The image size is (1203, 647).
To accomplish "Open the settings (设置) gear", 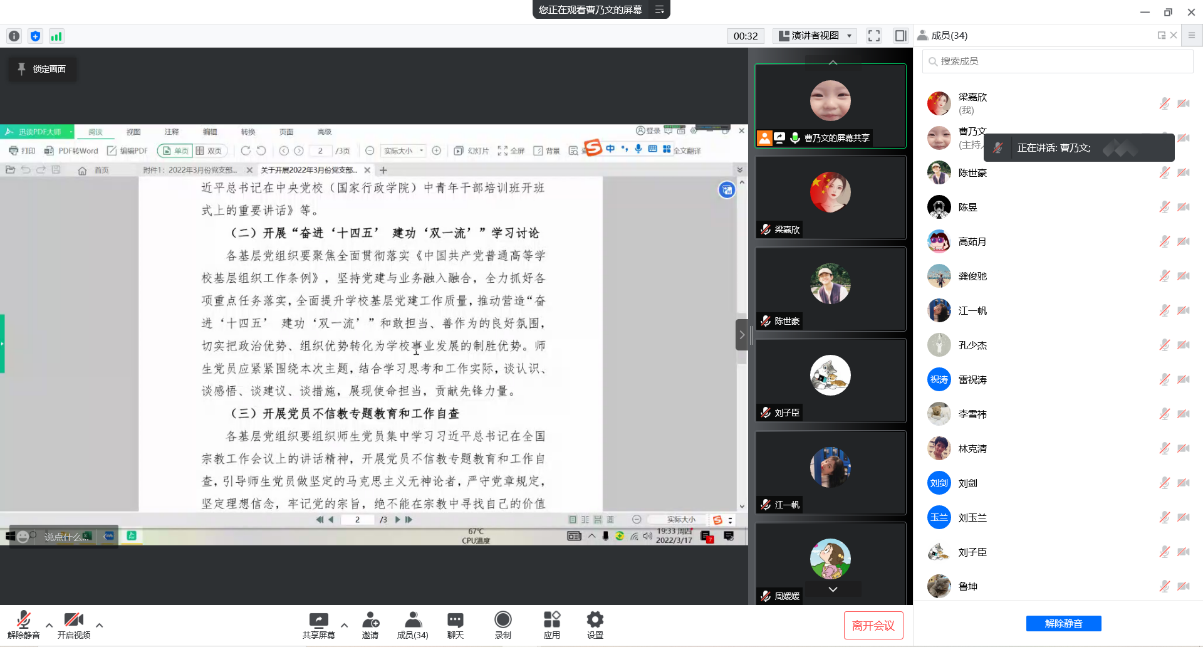I will [595, 625].
